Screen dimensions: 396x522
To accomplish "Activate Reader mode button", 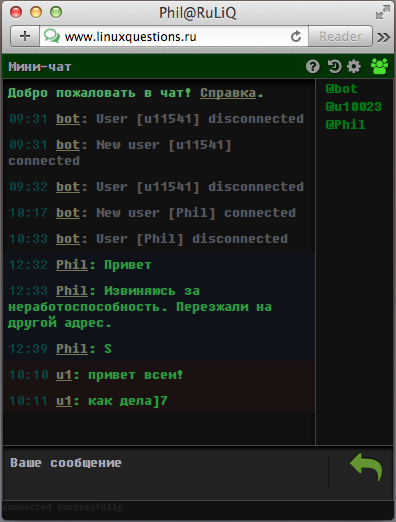I will [x=340, y=36].
